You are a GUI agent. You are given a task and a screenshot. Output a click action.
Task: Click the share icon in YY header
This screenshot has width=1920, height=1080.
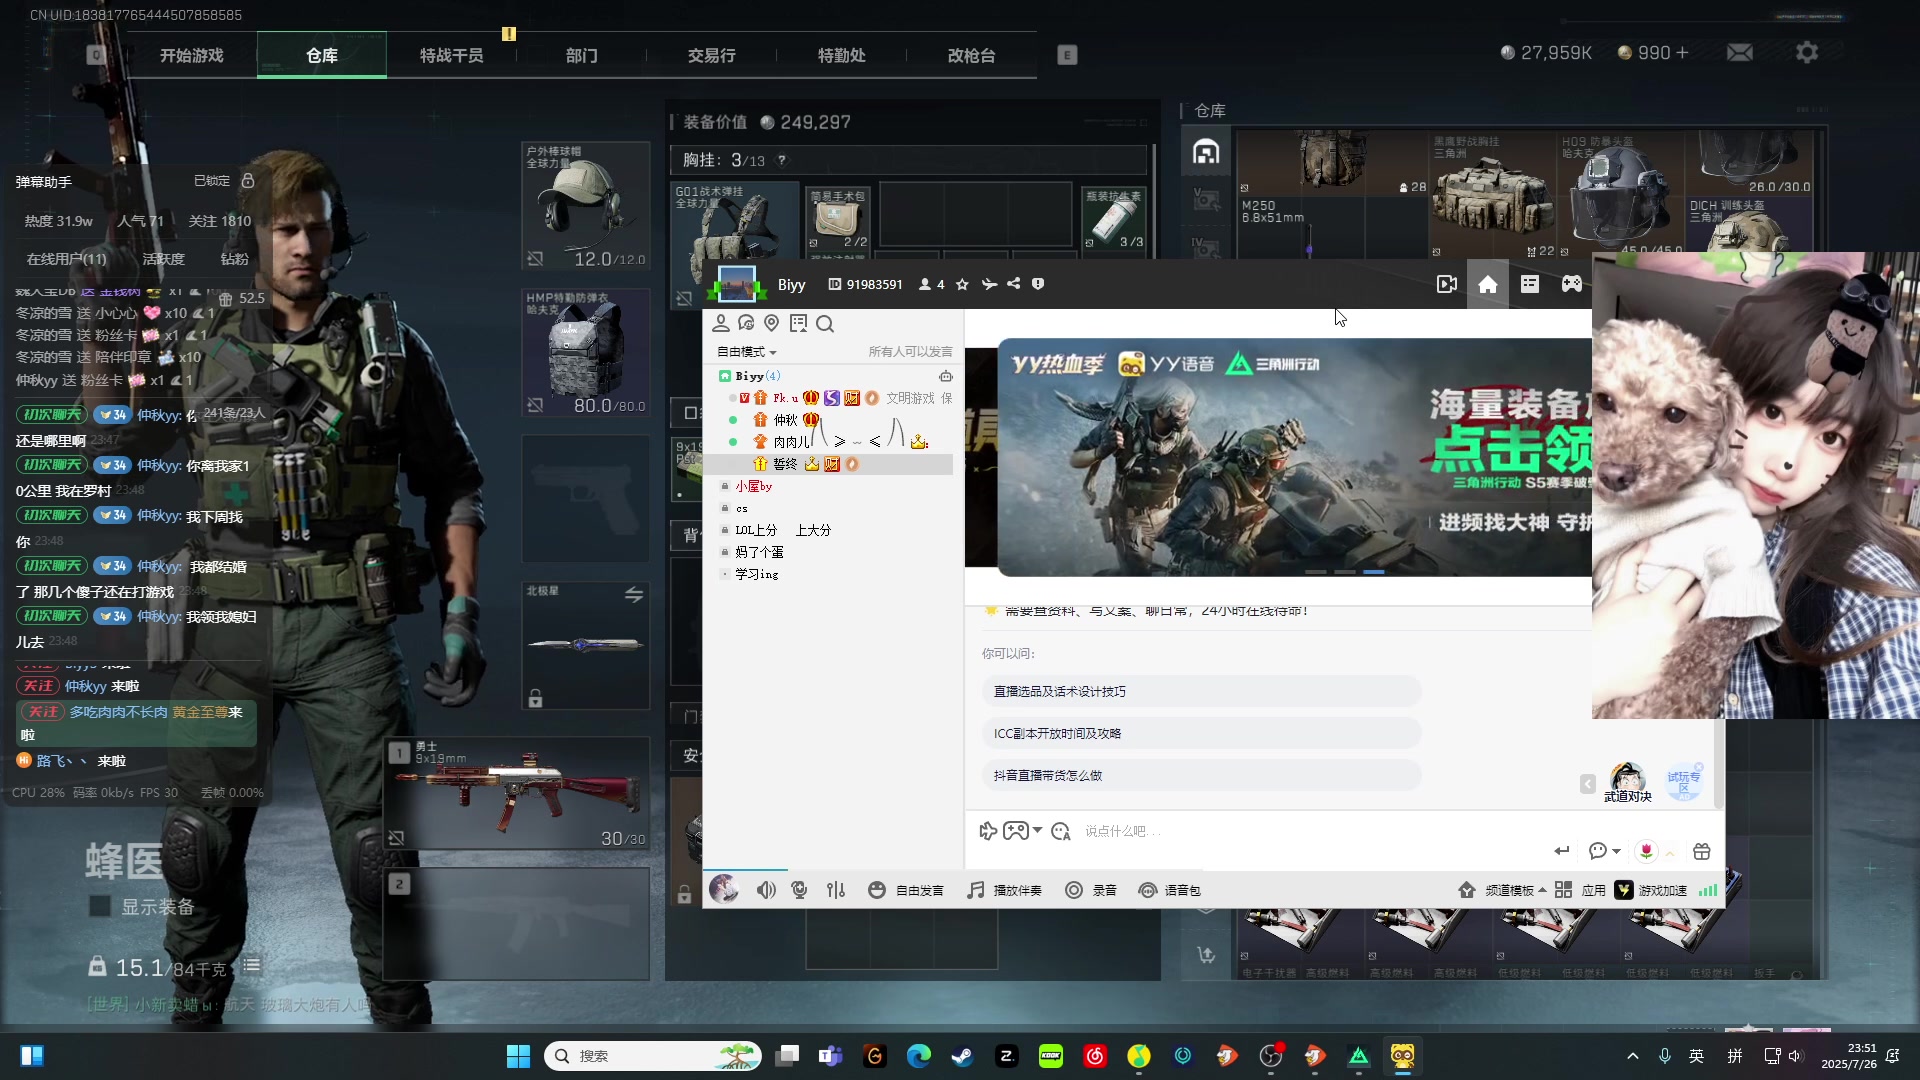(x=1013, y=284)
